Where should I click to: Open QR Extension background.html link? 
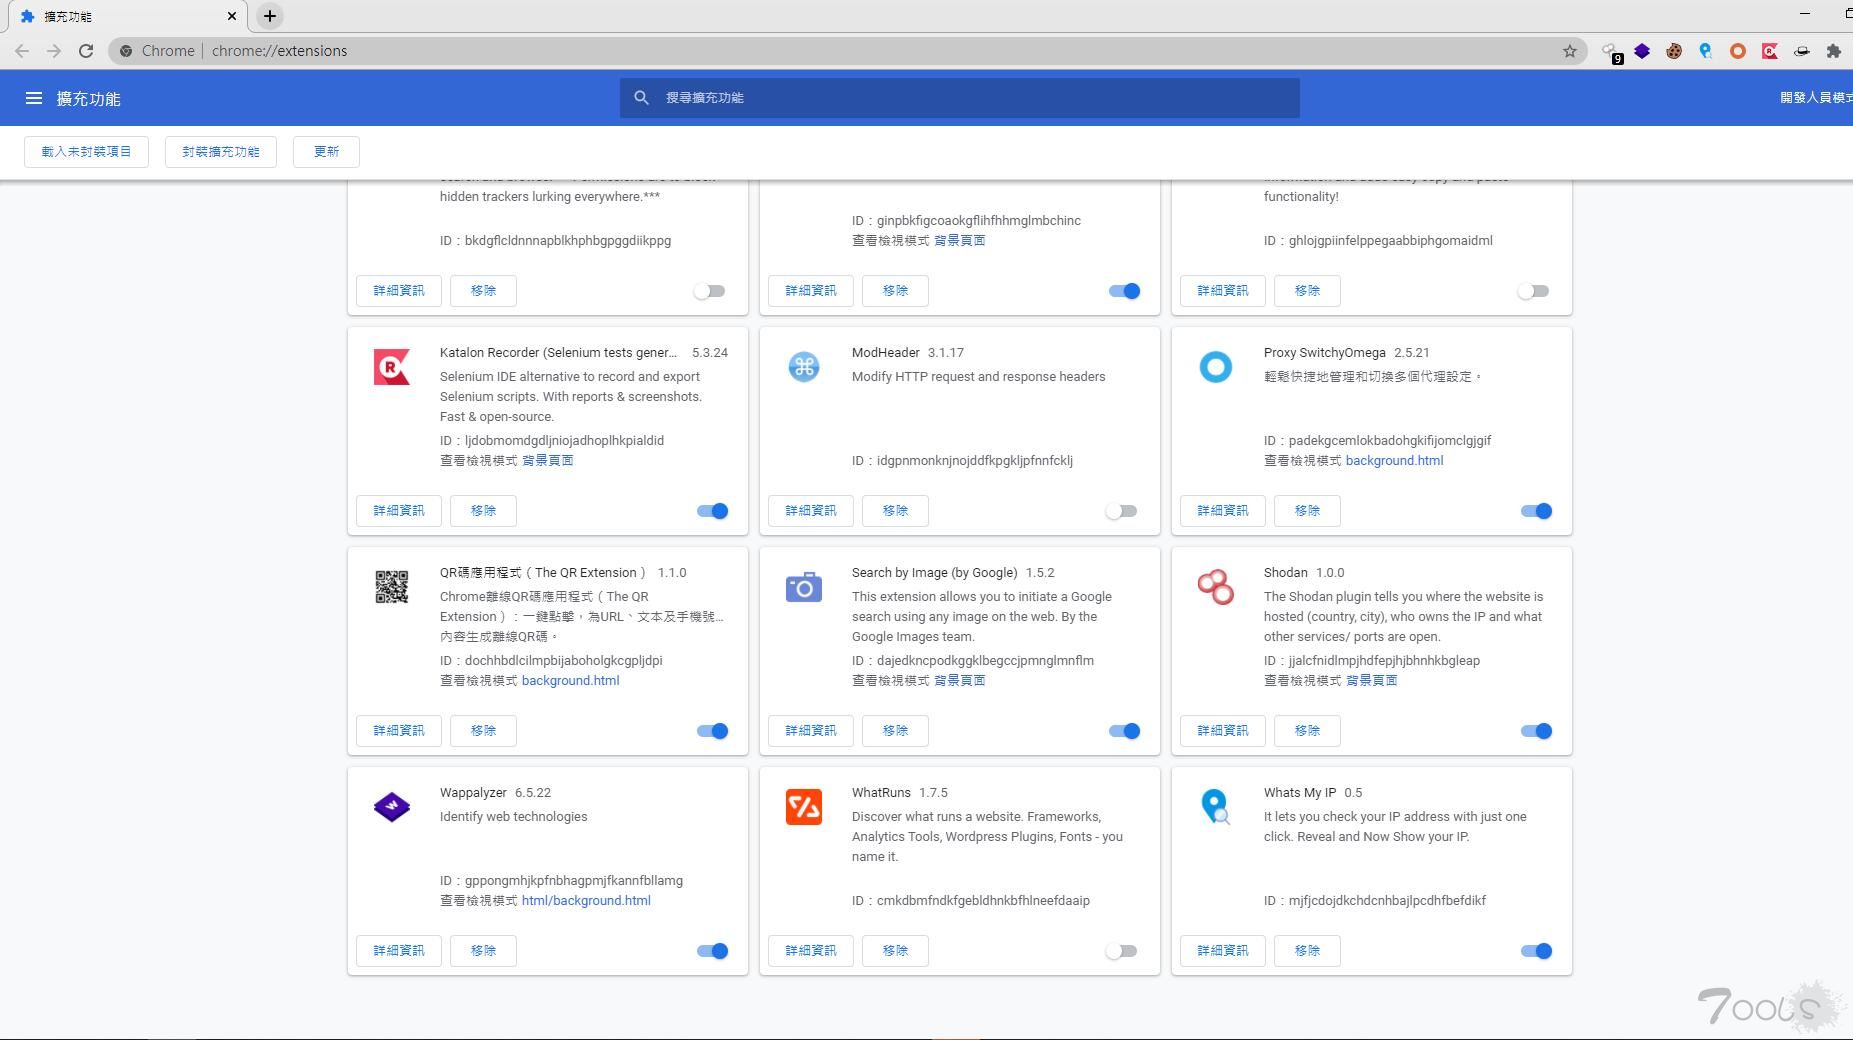pyautogui.click(x=570, y=681)
